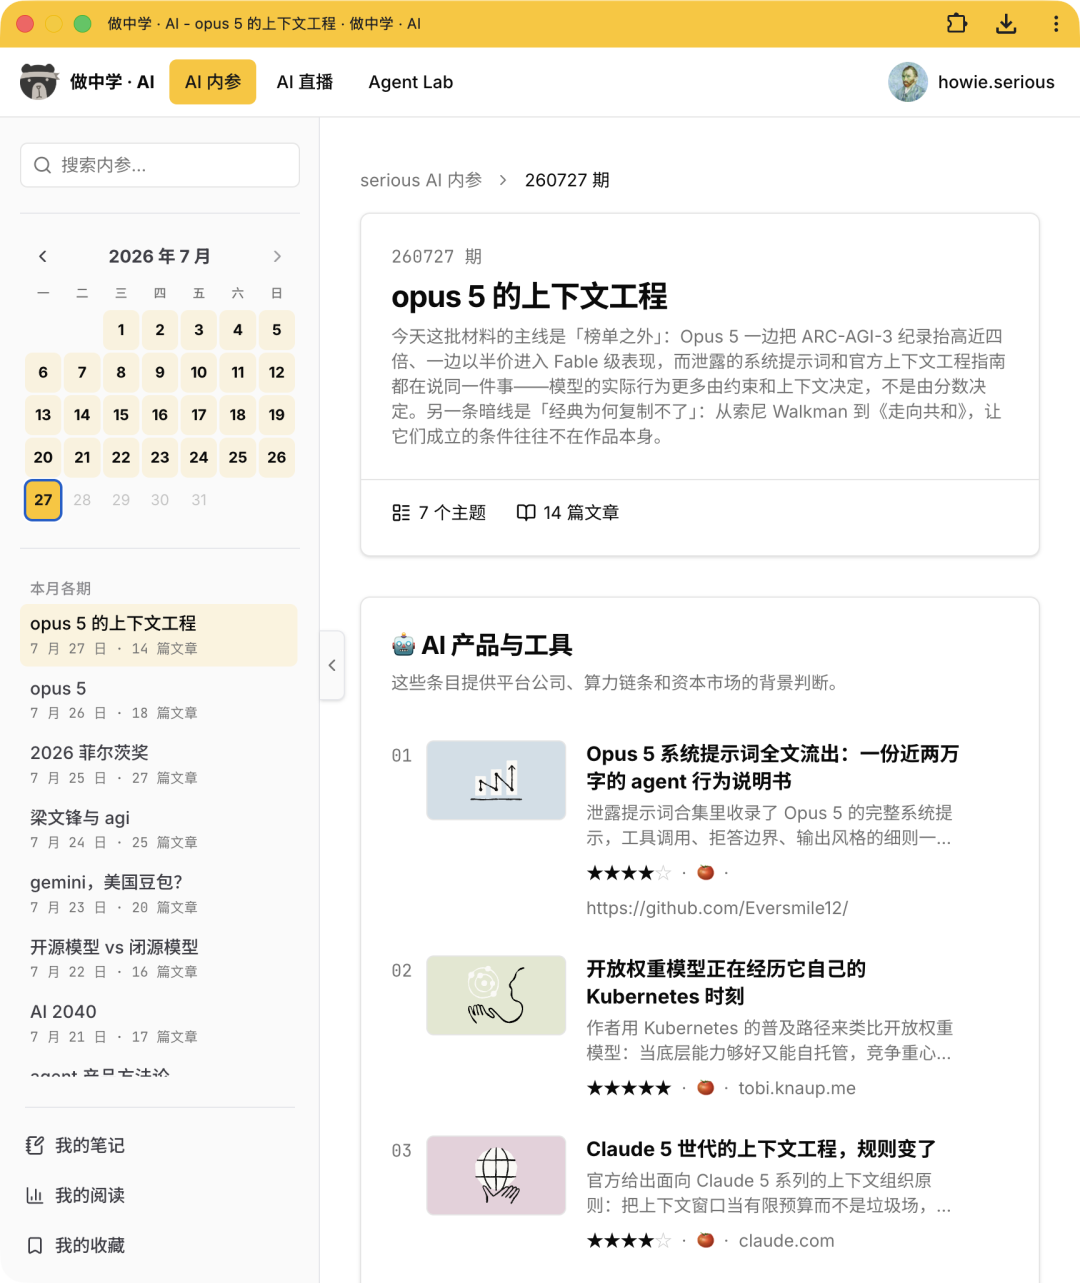The image size is (1080, 1283).
Task: Open the AI 2040 issue
Action: (x=159, y=1023)
